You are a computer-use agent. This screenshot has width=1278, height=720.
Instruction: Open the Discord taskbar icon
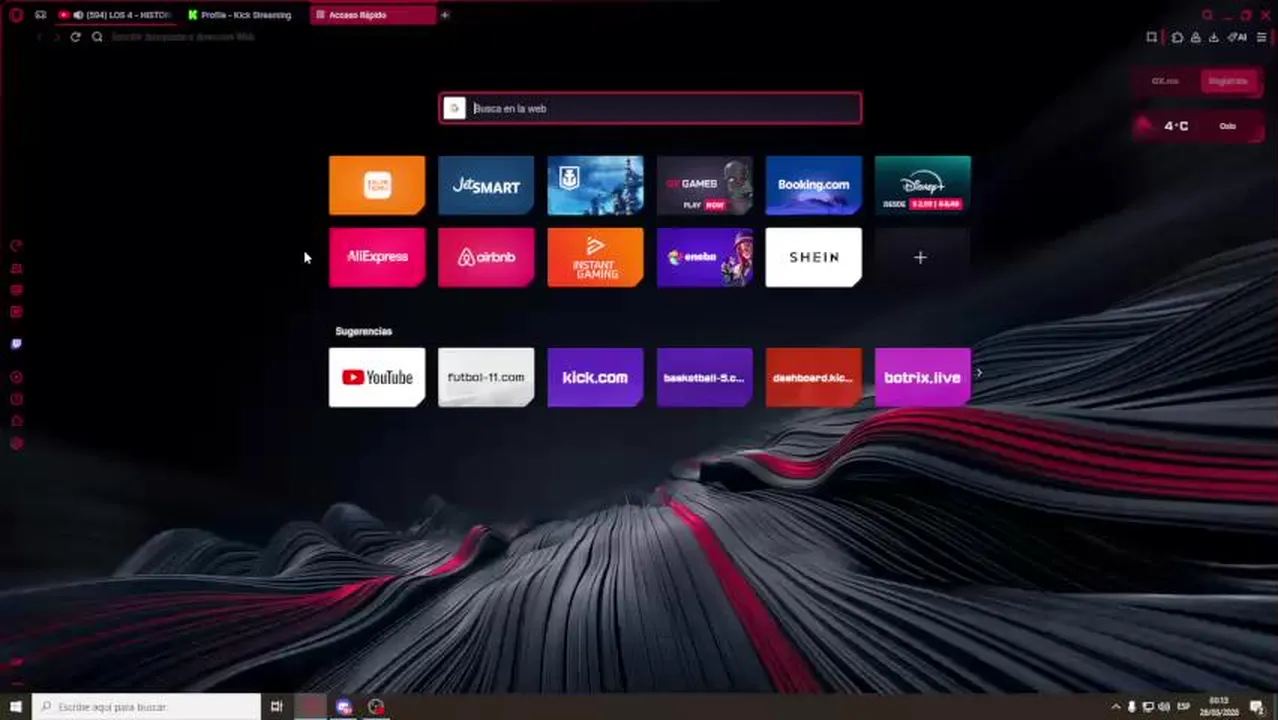[344, 707]
